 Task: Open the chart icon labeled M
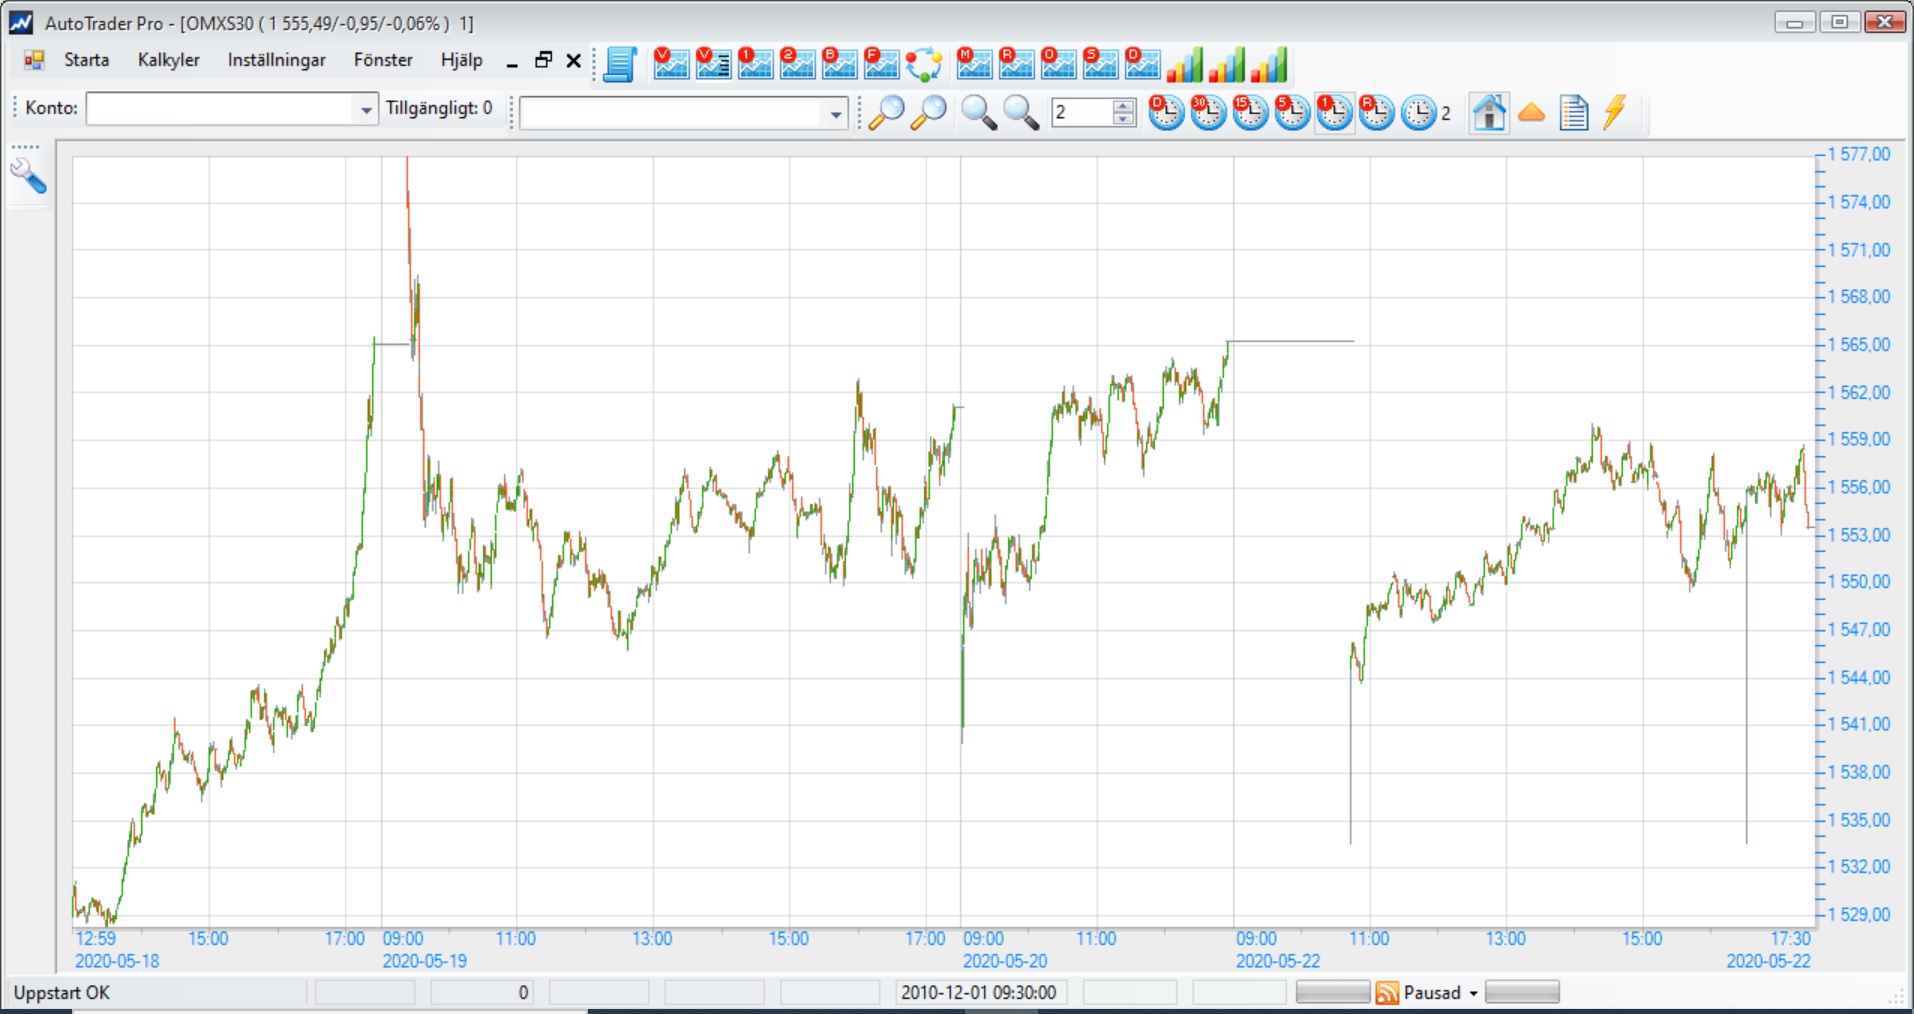coord(973,63)
